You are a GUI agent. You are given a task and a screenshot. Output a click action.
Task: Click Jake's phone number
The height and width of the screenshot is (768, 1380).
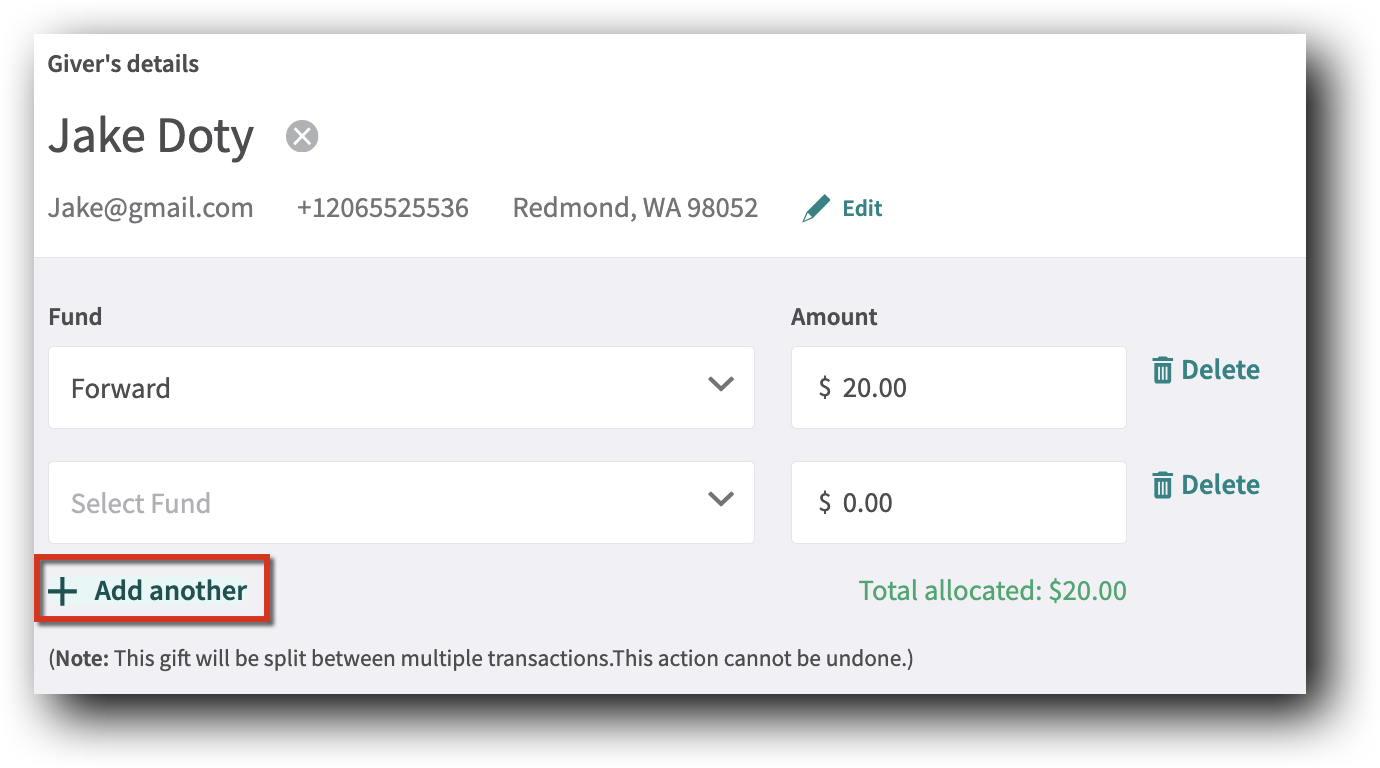pos(382,207)
